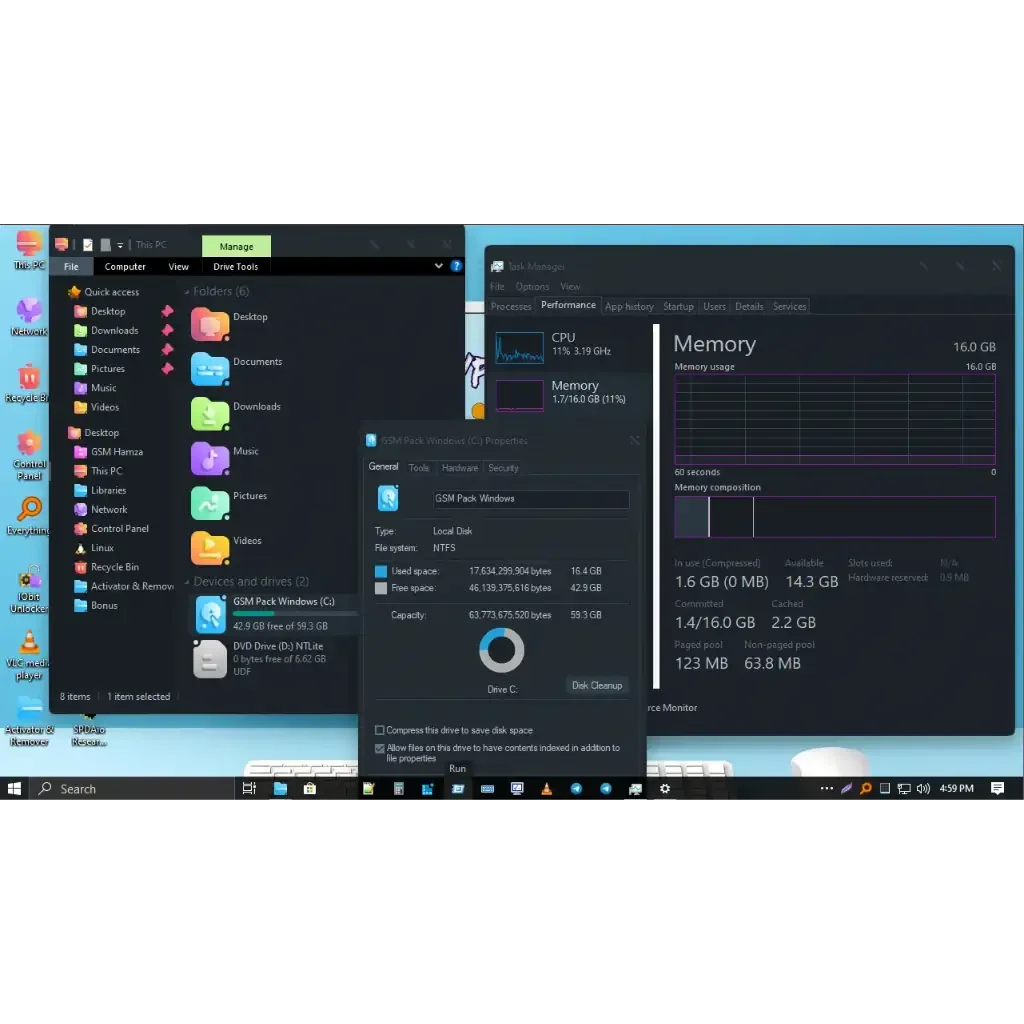Collapse the Devices and drives (2) group
The width and height of the screenshot is (1024, 1024).
(x=187, y=582)
